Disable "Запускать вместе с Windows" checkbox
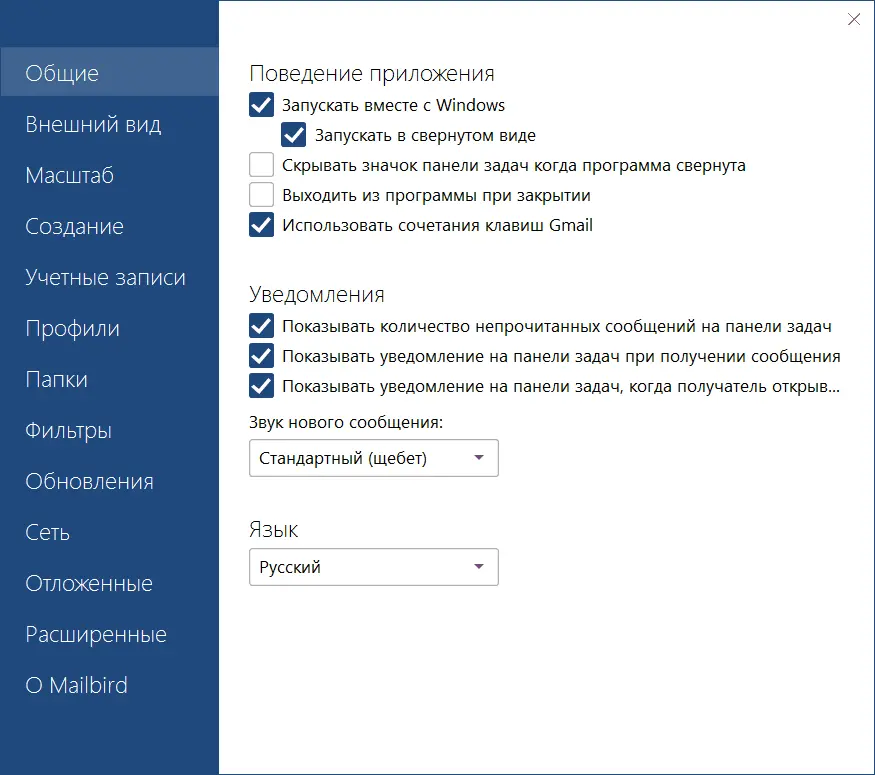 coord(262,105)
